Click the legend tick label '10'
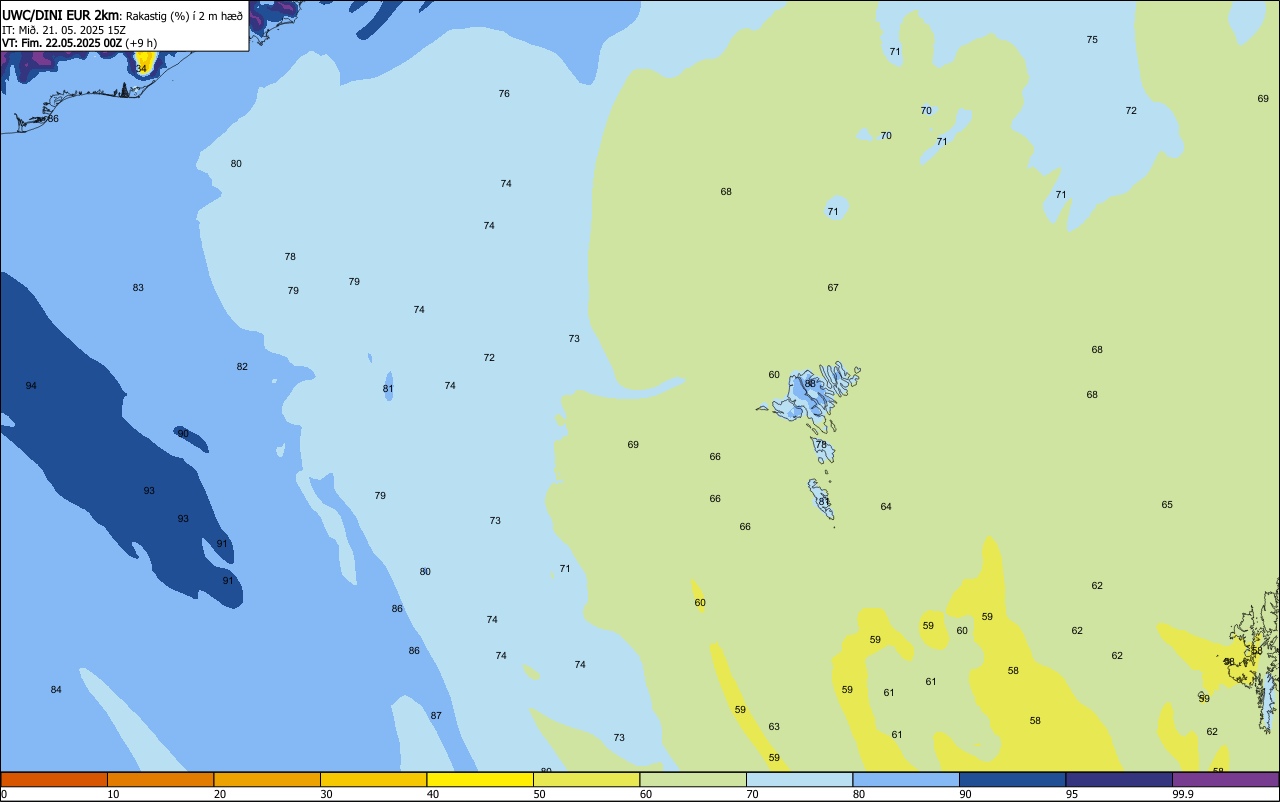 tap(113, 794)
